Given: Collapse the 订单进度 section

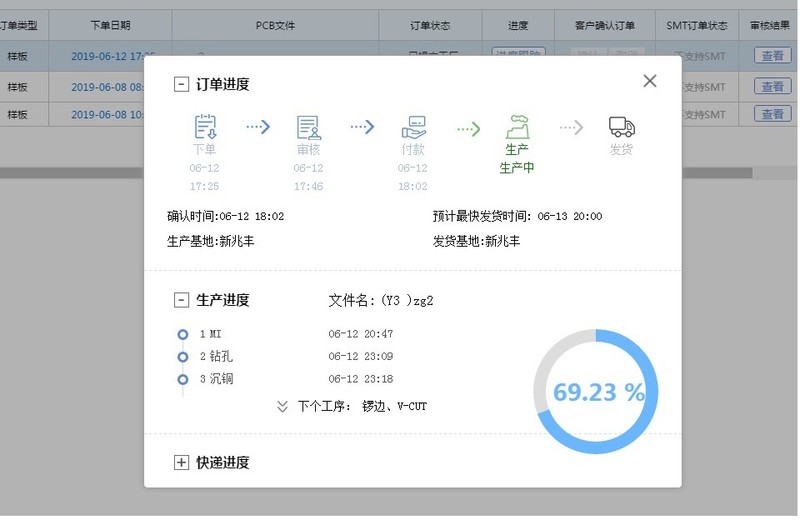Looking at the screenshot, I should (x=181, y=85).
